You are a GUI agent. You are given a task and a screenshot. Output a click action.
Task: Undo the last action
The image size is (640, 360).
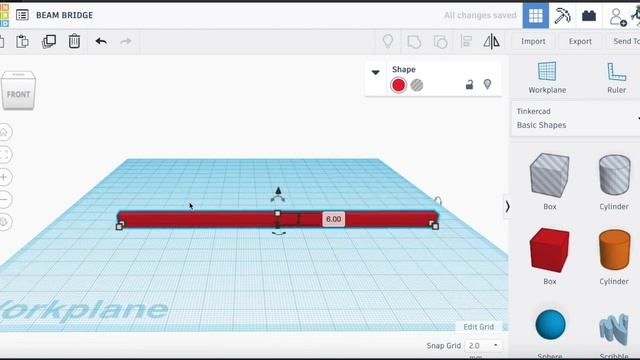click(x=101, y=41)
